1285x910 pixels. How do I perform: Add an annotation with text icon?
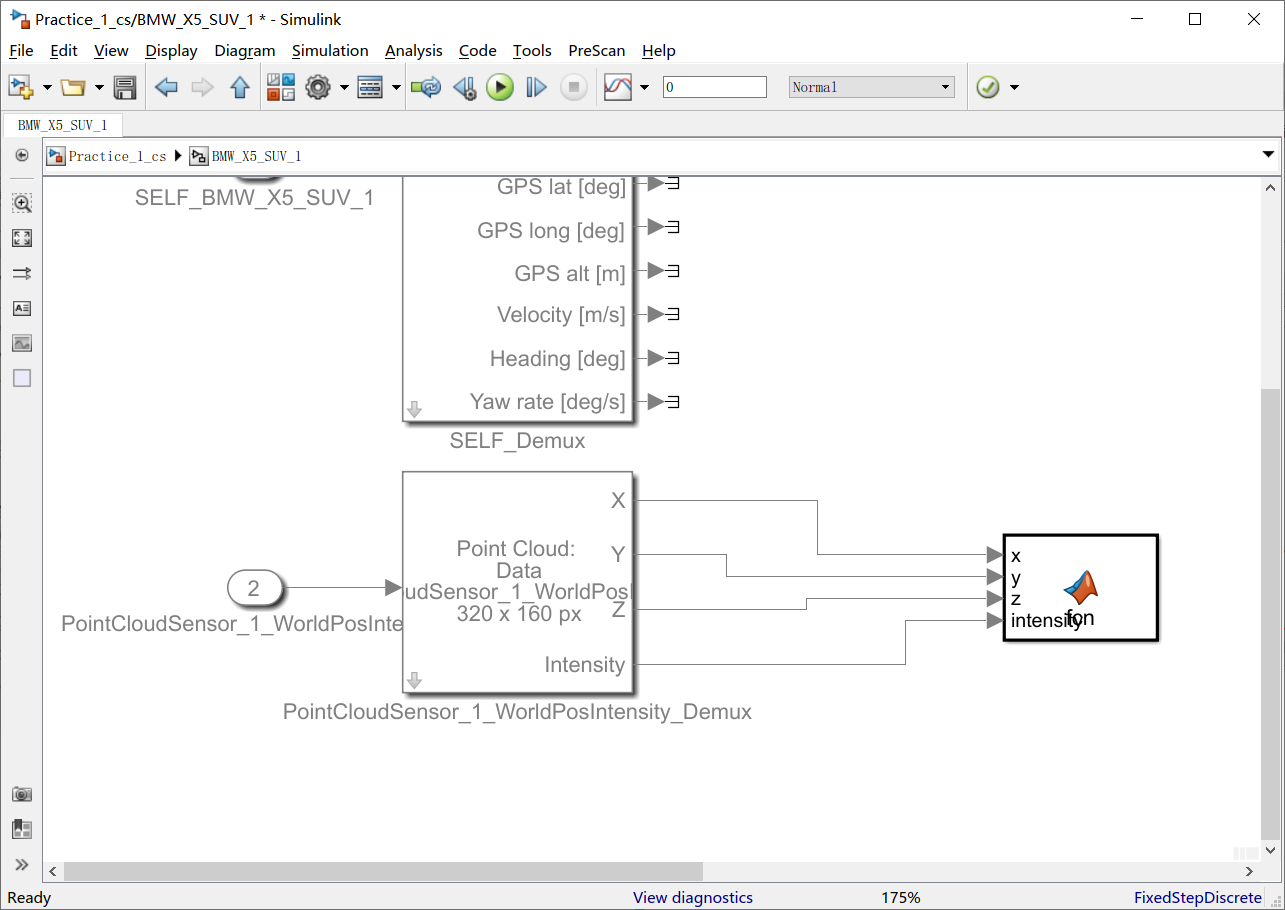[22, 308]
